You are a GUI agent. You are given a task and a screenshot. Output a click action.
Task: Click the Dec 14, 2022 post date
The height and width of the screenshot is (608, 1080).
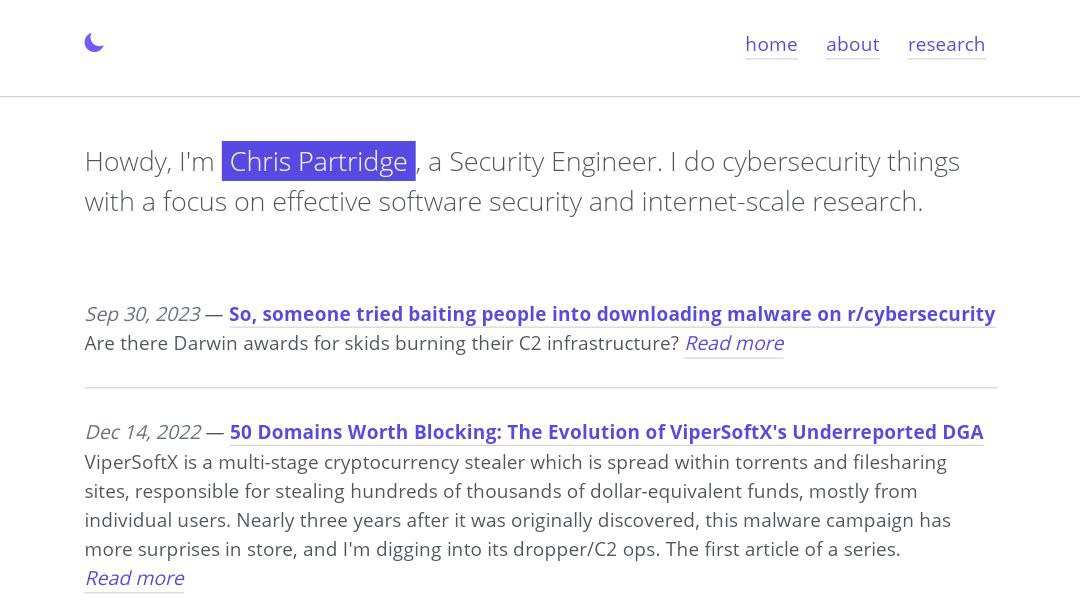pos(143,432)
